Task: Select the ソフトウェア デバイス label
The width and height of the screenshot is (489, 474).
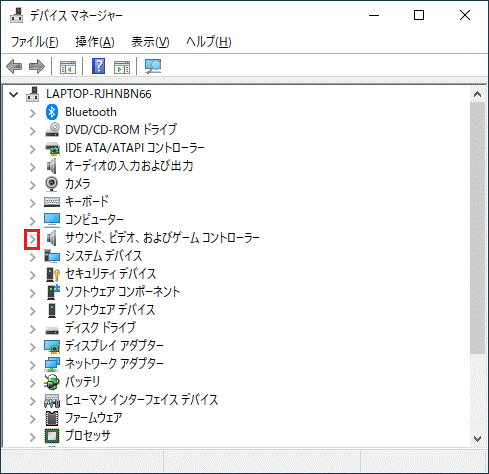Action: 110,310
